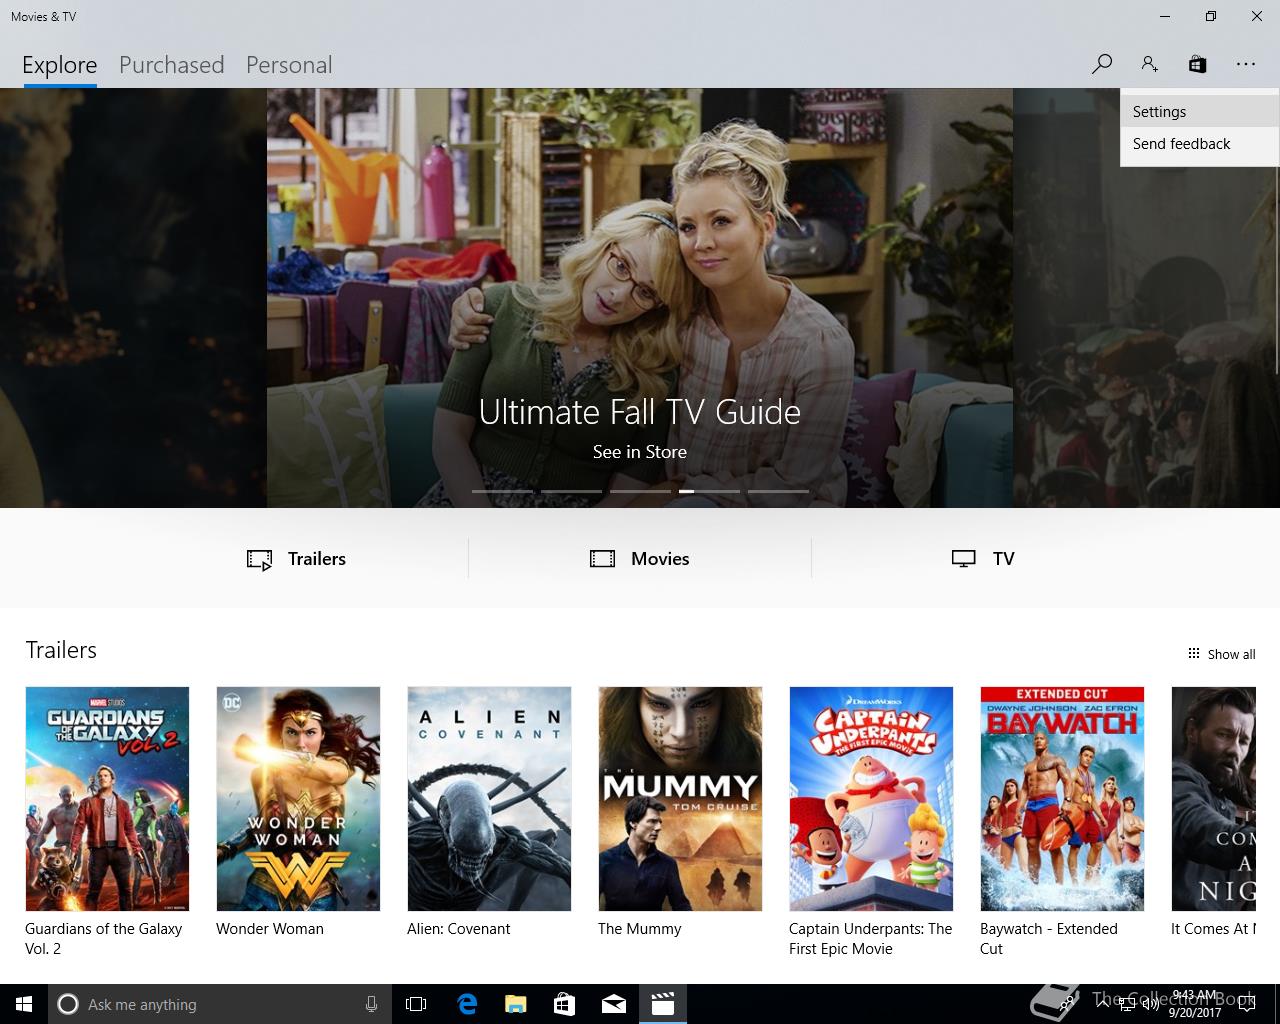This screenshot has width=1280, height=1024.
Task: Click the Trailers section heading
Action: click(61, 650)
